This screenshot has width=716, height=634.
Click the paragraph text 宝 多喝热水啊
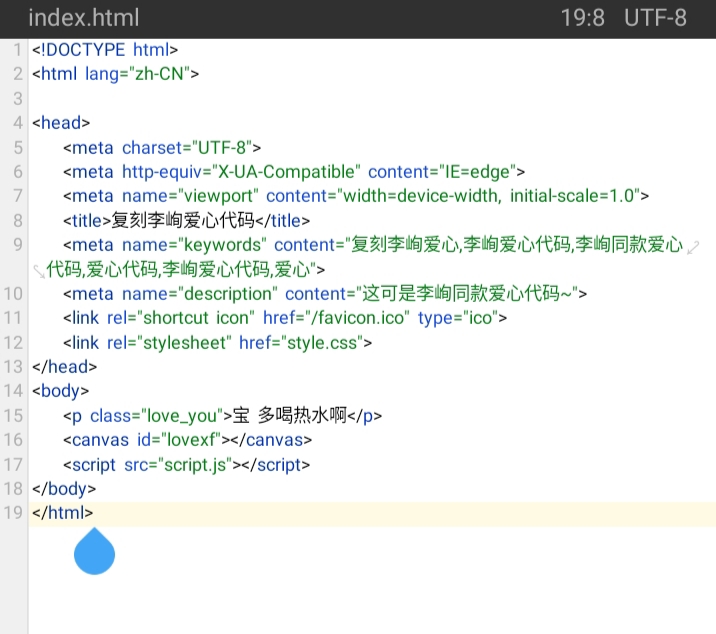pyautogui.click(x=290, y=416)
